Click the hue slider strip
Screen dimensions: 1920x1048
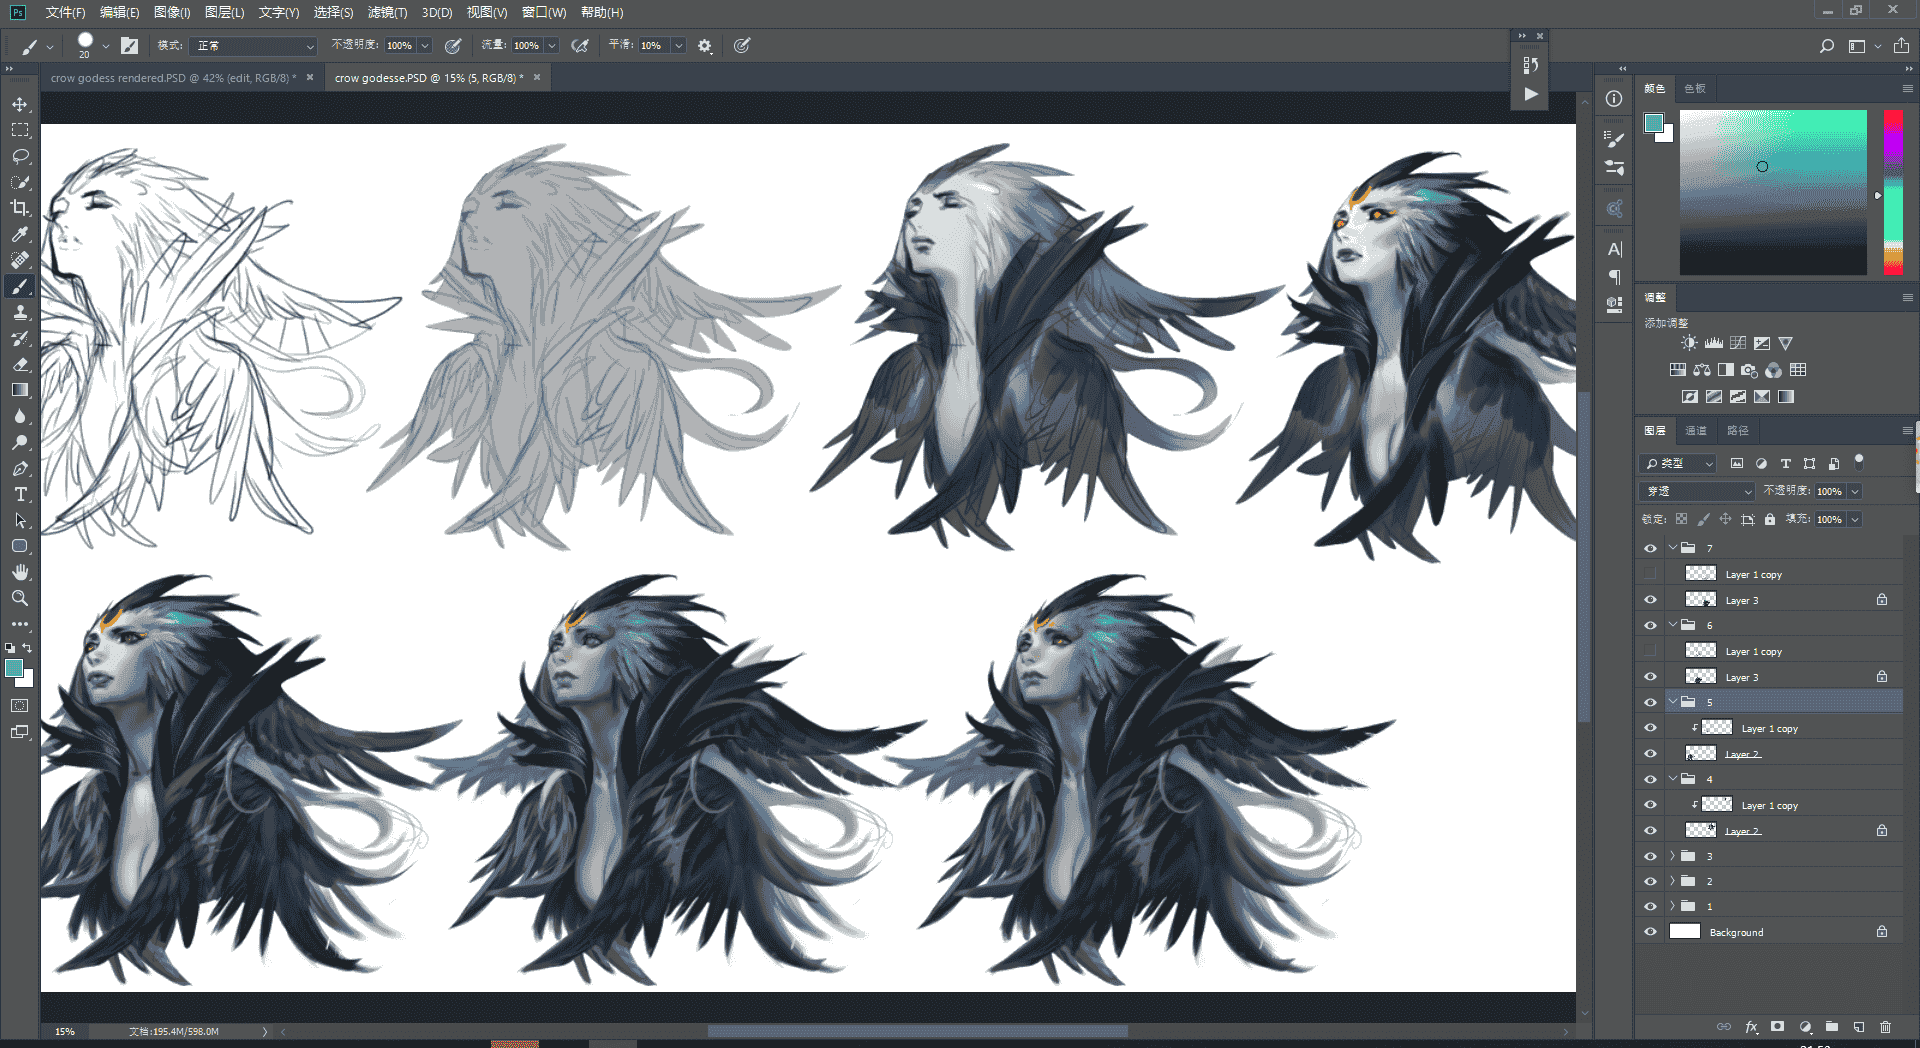tap(1893, 192)
